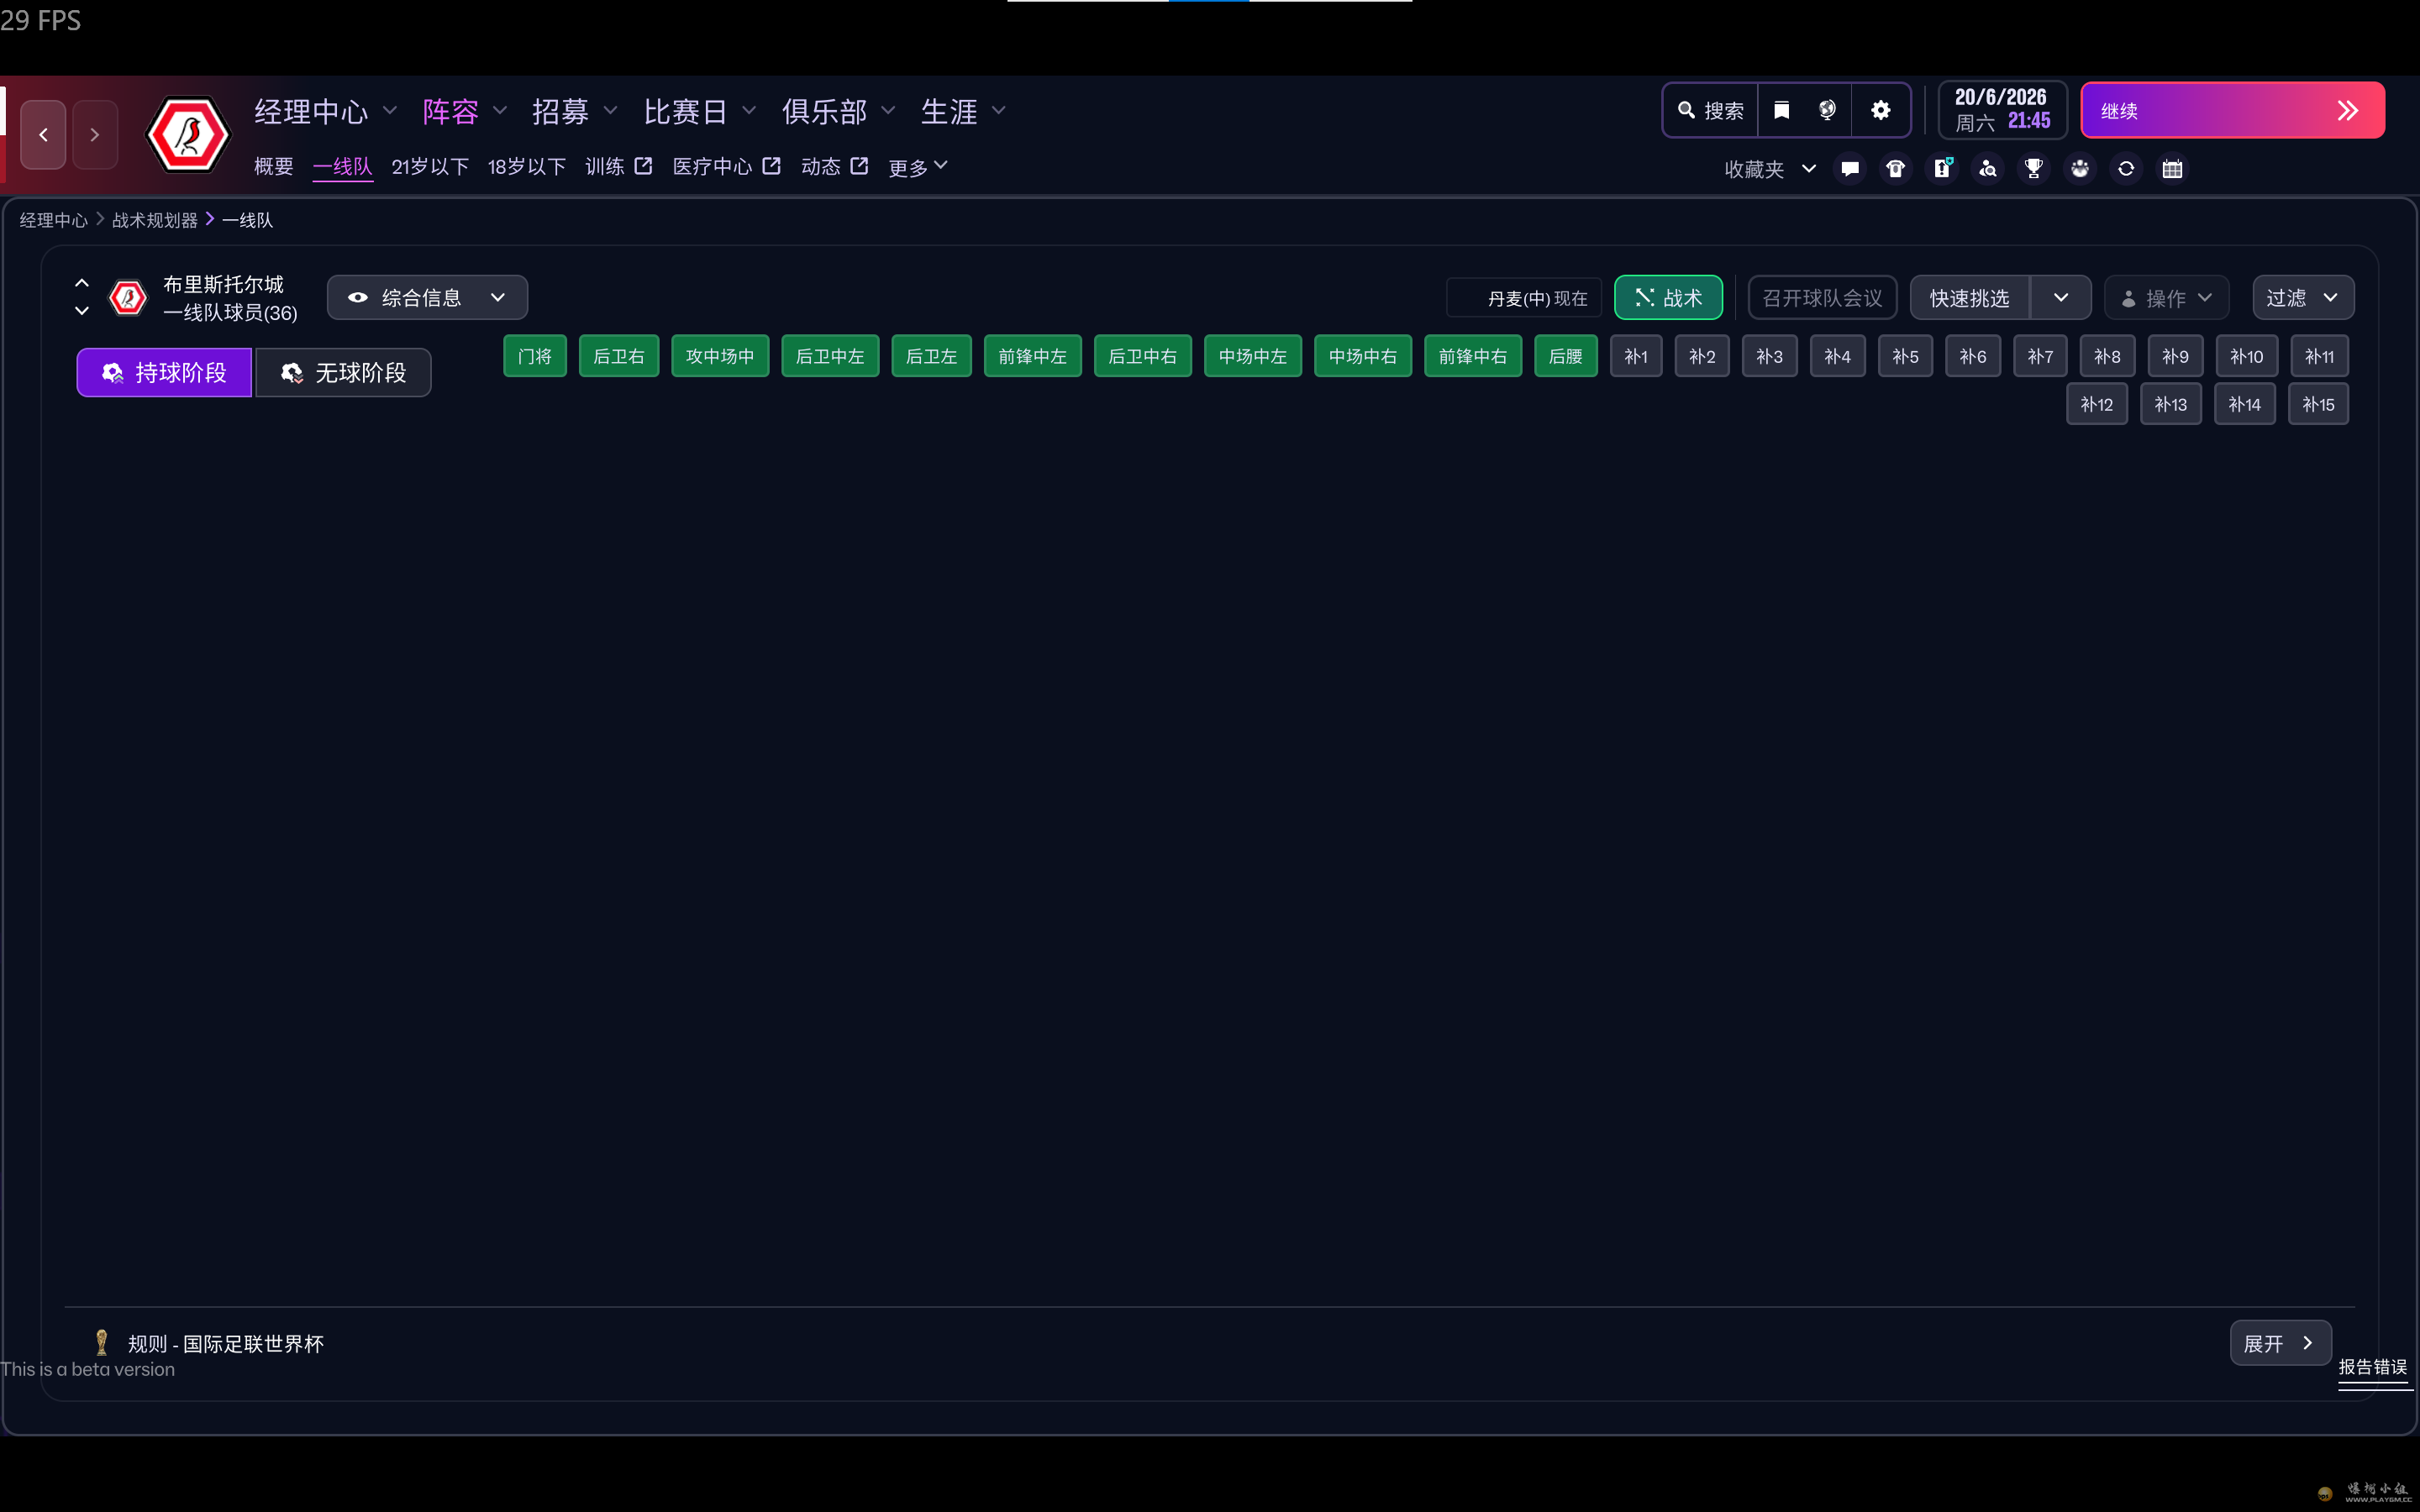The height and width of the screenshot is (1512, 2420).
Task: Open the messages speech bubble icon
Action: (x=1849, y=169)
